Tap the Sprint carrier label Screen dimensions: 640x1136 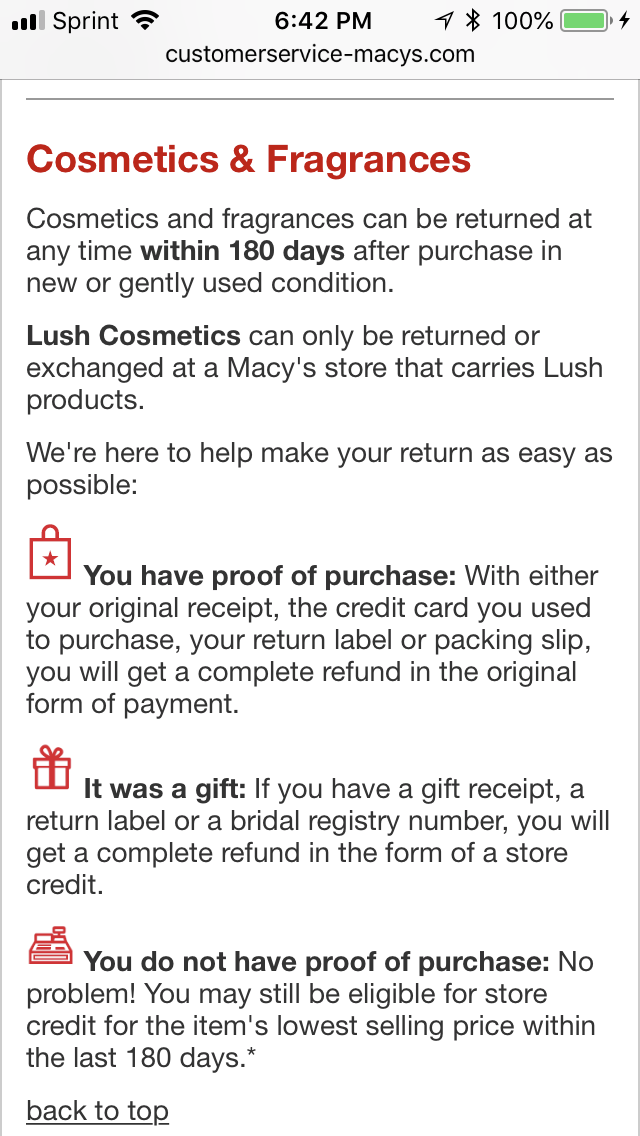tap(86, 22)
